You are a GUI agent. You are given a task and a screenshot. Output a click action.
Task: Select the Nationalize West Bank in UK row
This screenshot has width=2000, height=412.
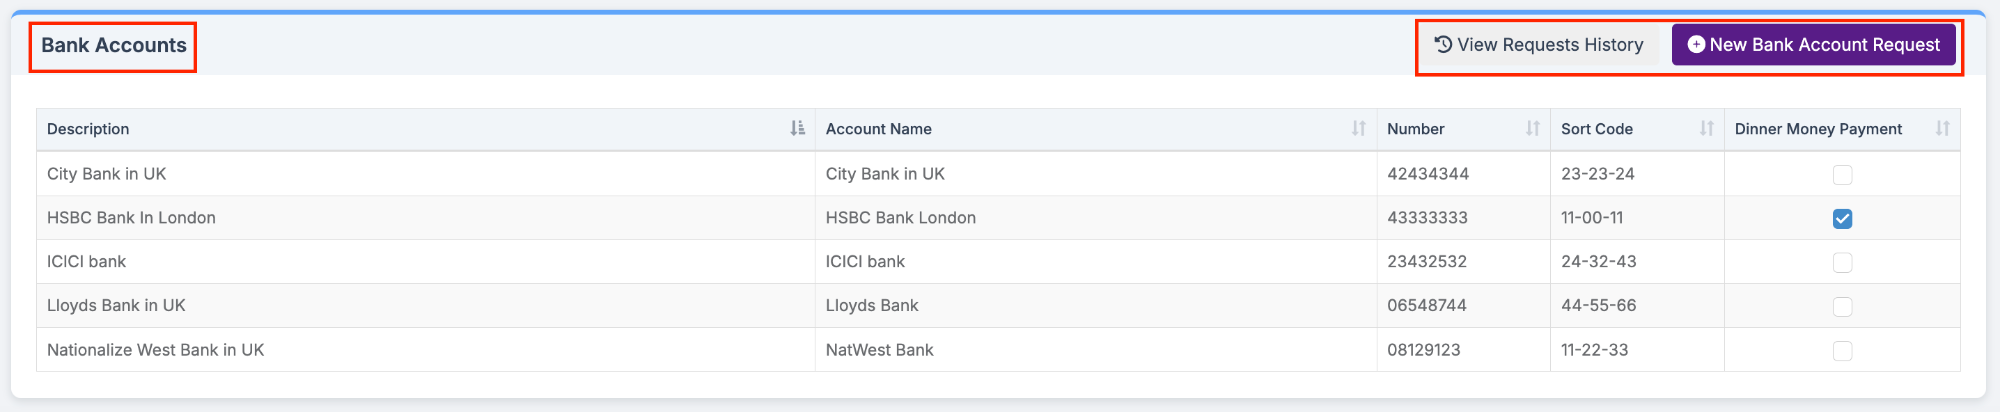(x=998, y=350)
